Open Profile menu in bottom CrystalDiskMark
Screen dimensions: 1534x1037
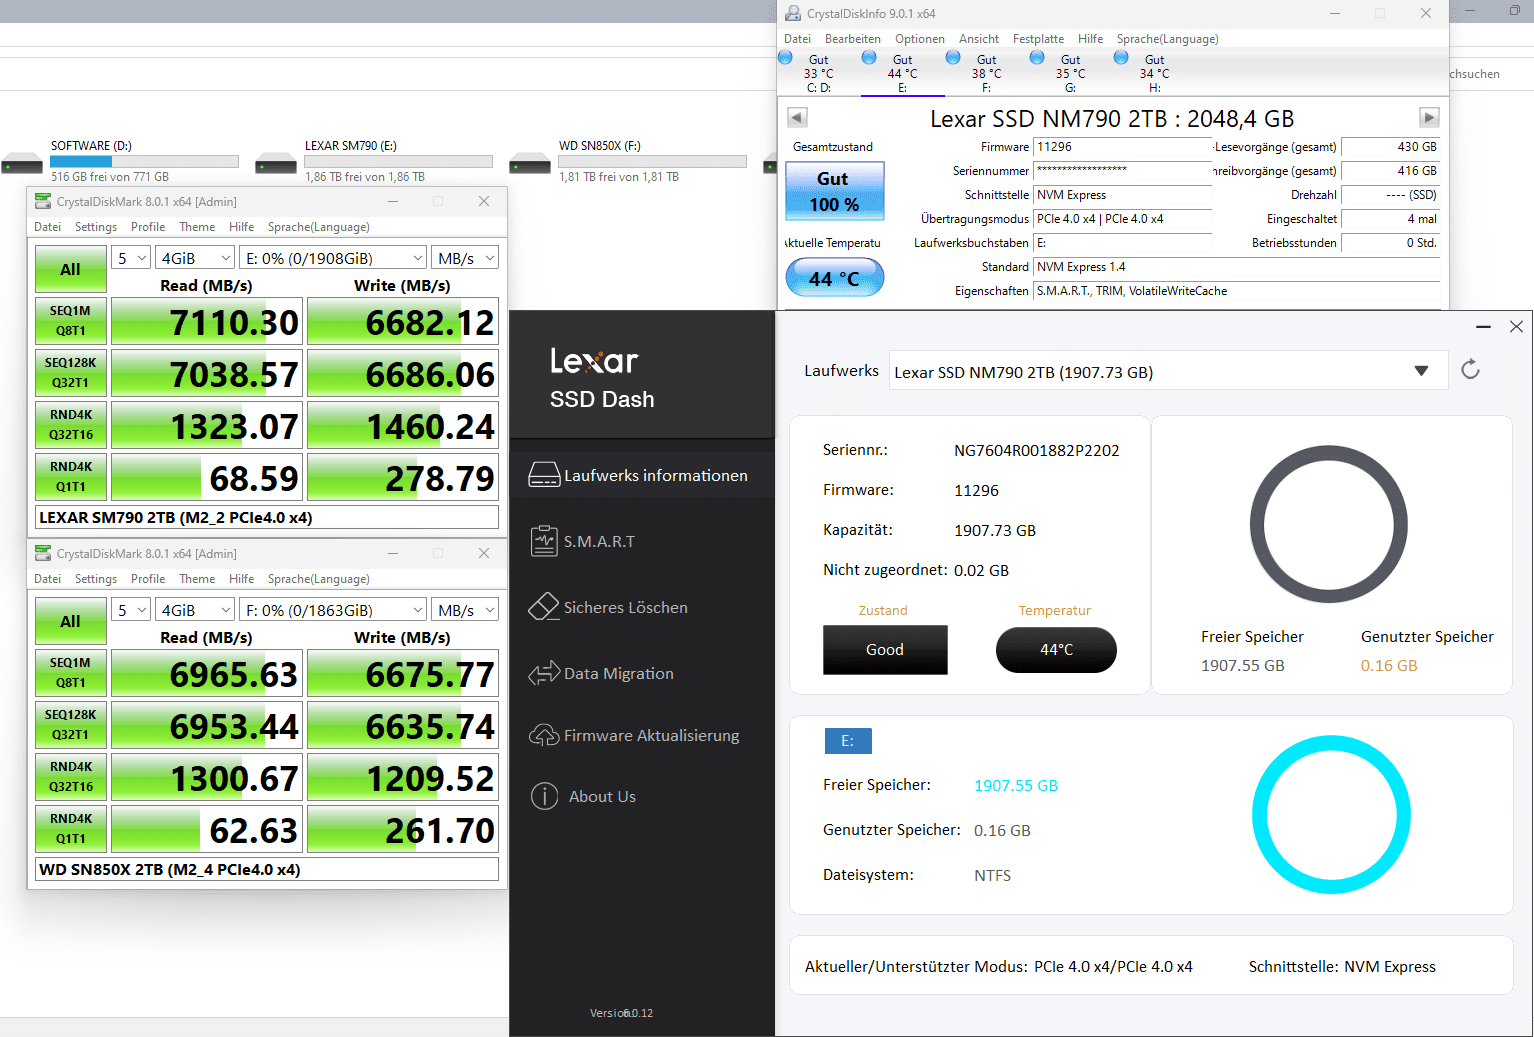click(x=148, y=579)
